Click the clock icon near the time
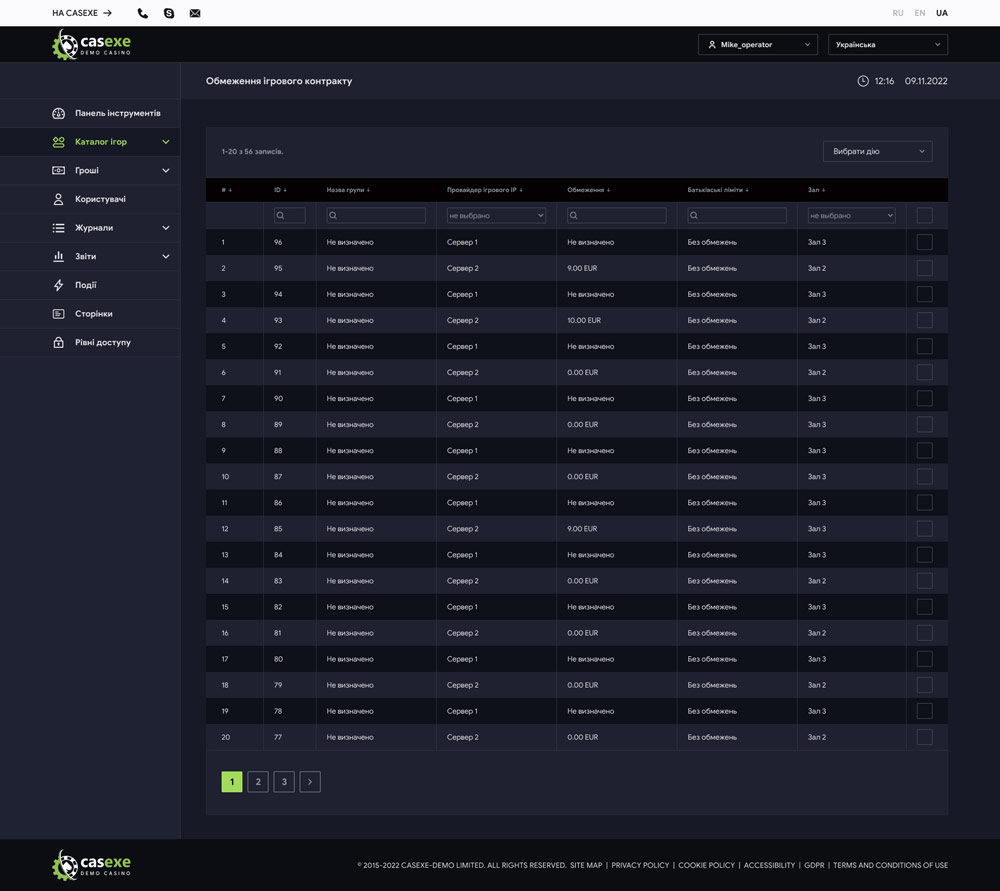This screenshot has height=891, width=1000. [863, 81]
